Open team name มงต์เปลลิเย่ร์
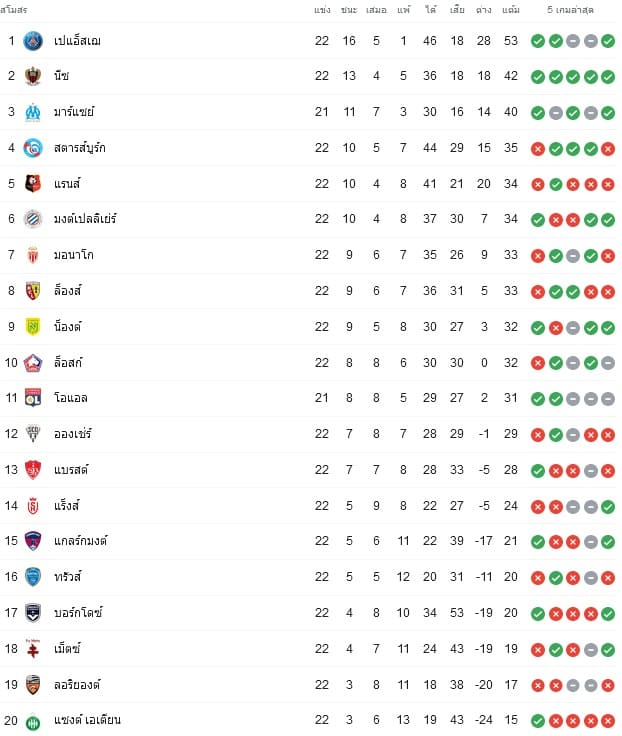Viewport: 622px width, 736px height. 85,219
